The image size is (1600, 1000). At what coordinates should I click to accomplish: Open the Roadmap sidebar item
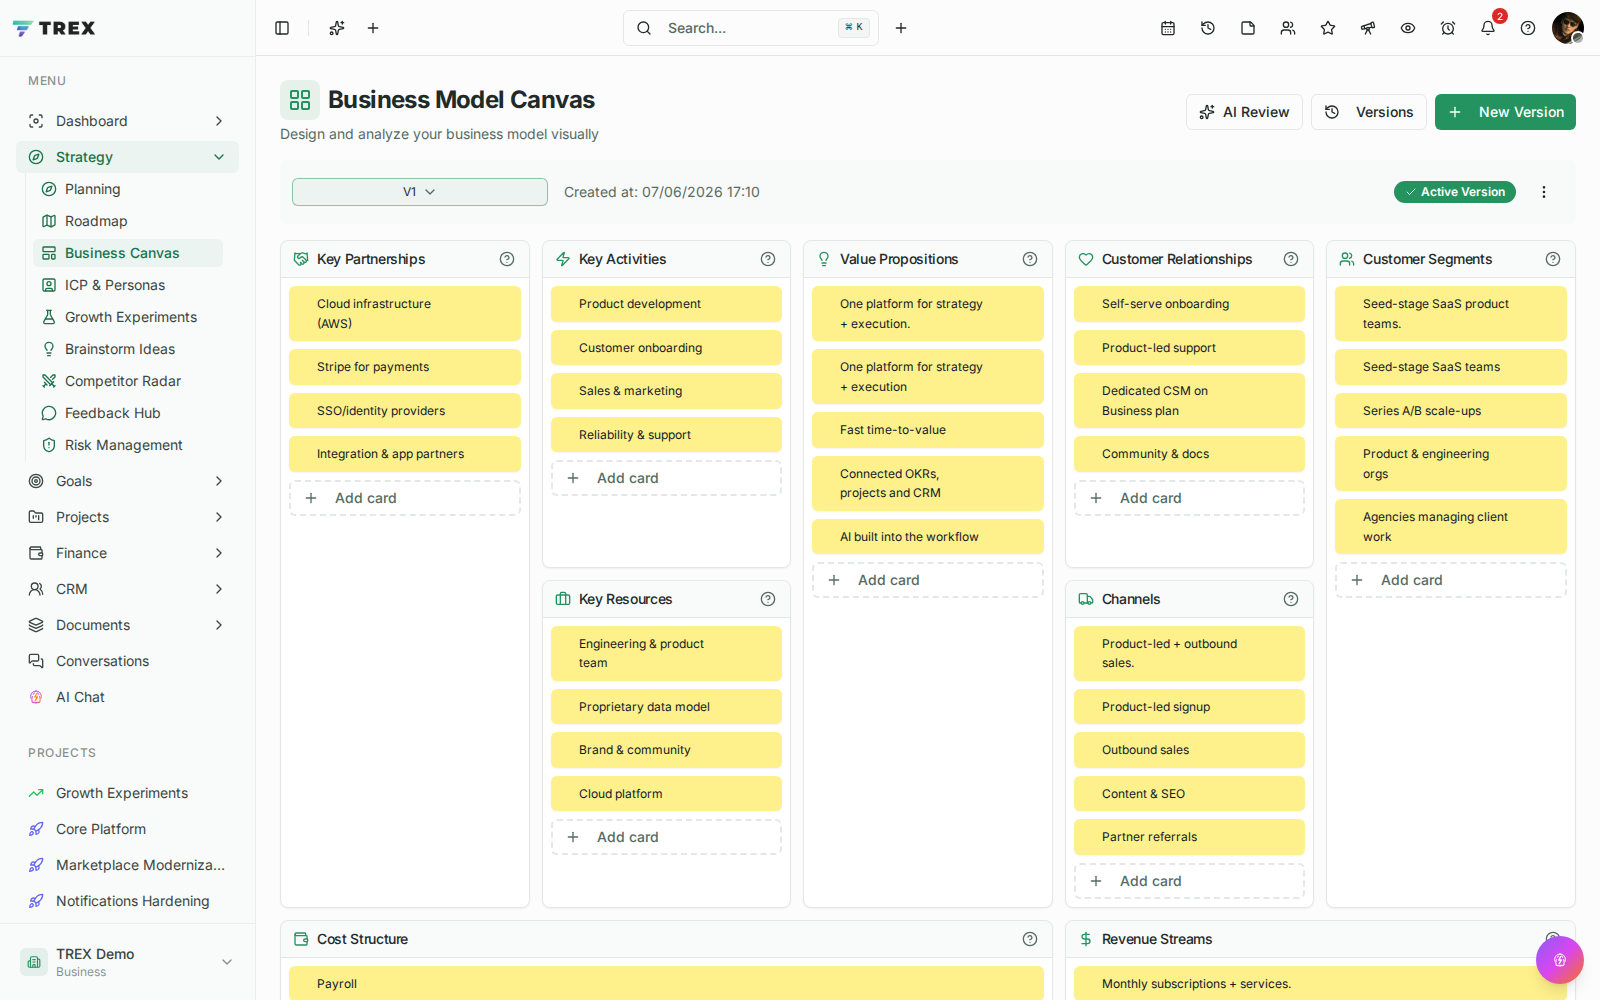tap(128, 221)
